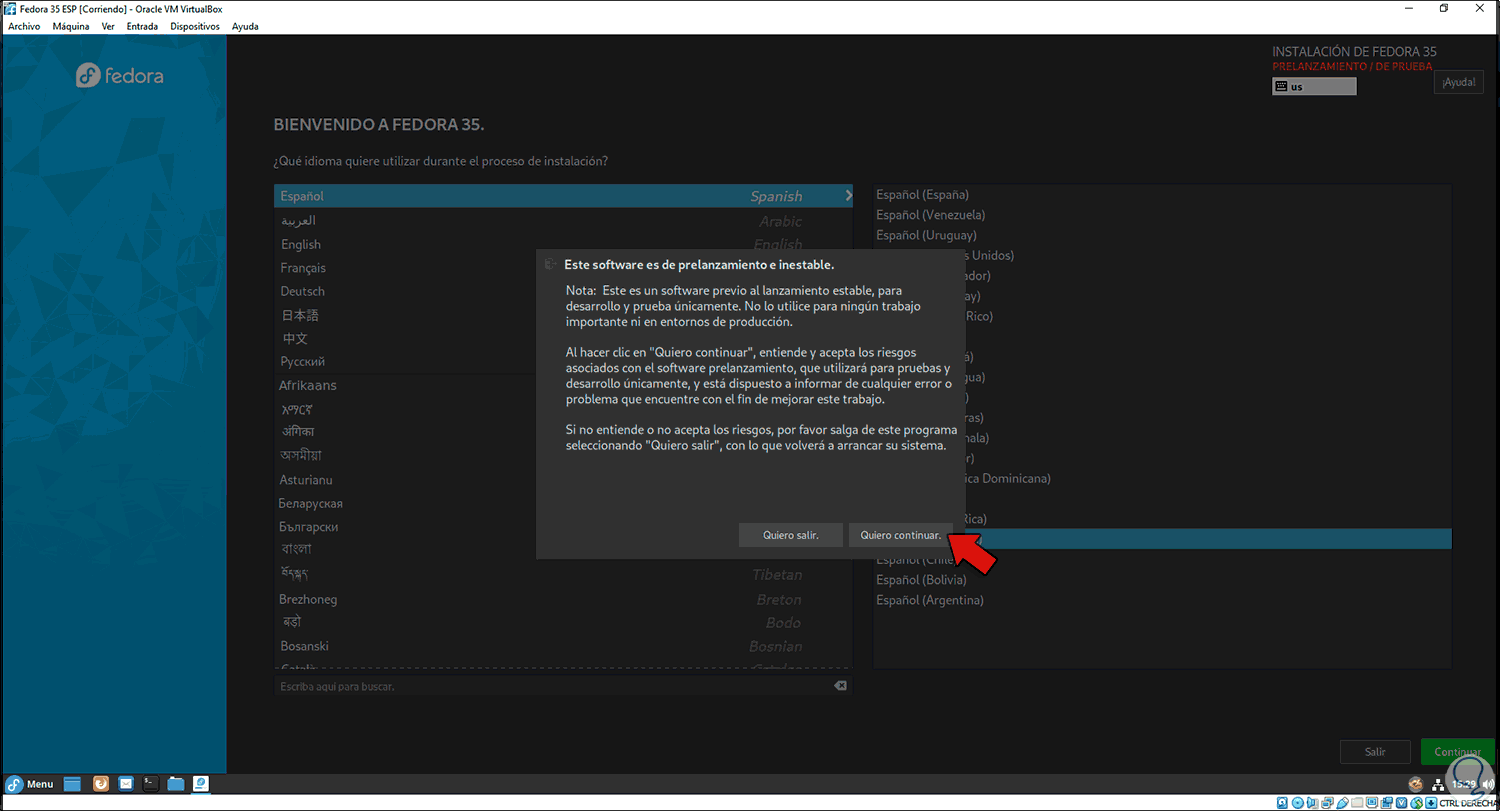
Task: Launch the terminal from the bottom panel
Action: (150, 784)
